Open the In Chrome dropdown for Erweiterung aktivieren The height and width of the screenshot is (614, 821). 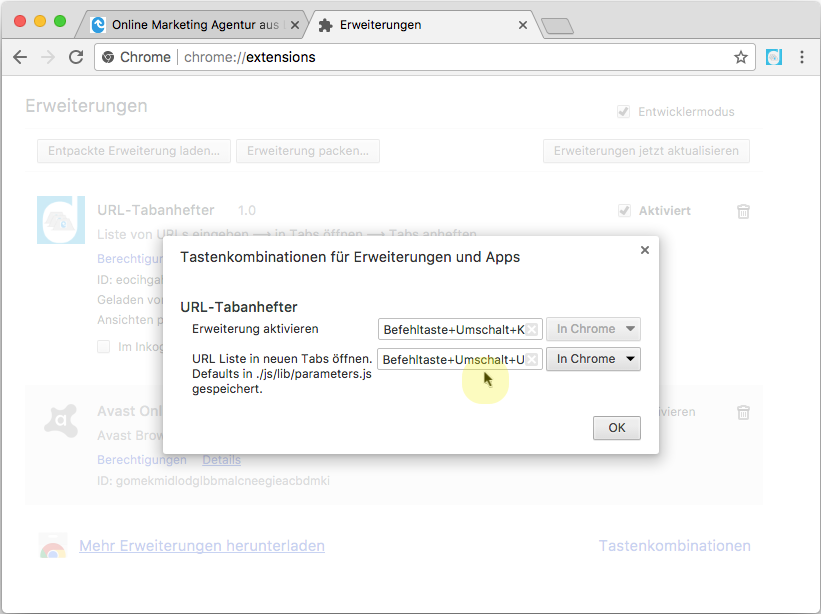(x=593, y=329)
